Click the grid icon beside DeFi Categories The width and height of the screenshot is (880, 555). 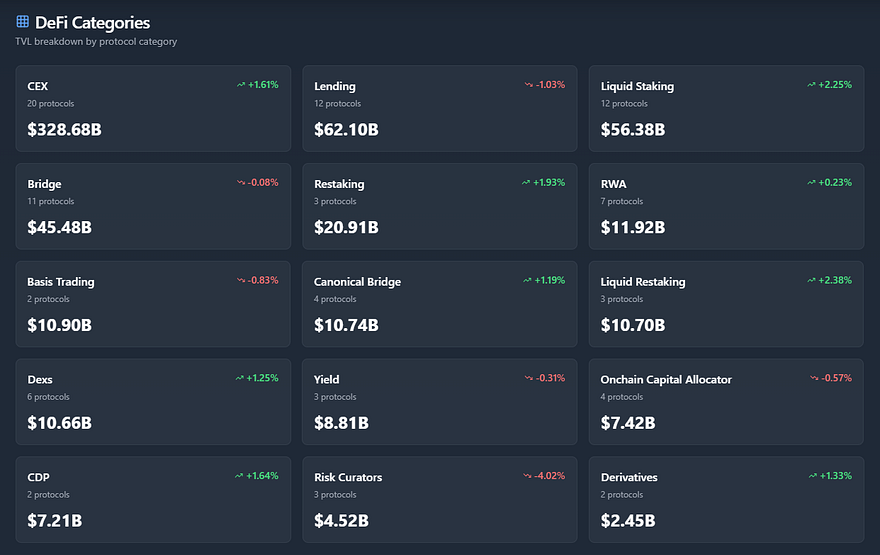point(23,22)
